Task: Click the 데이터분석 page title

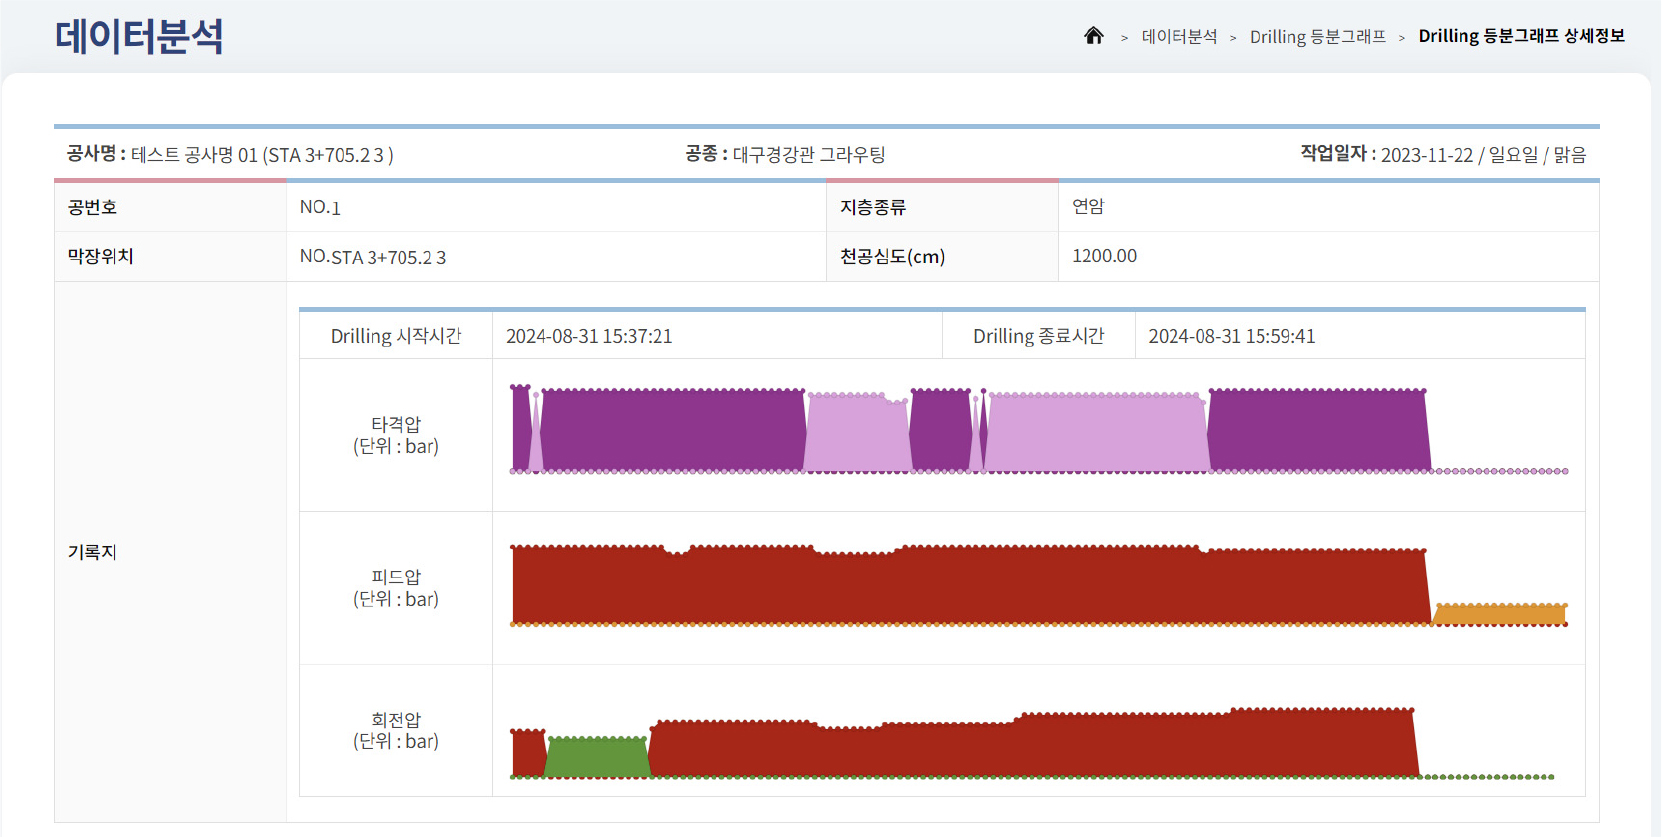Action: [139, 37]
